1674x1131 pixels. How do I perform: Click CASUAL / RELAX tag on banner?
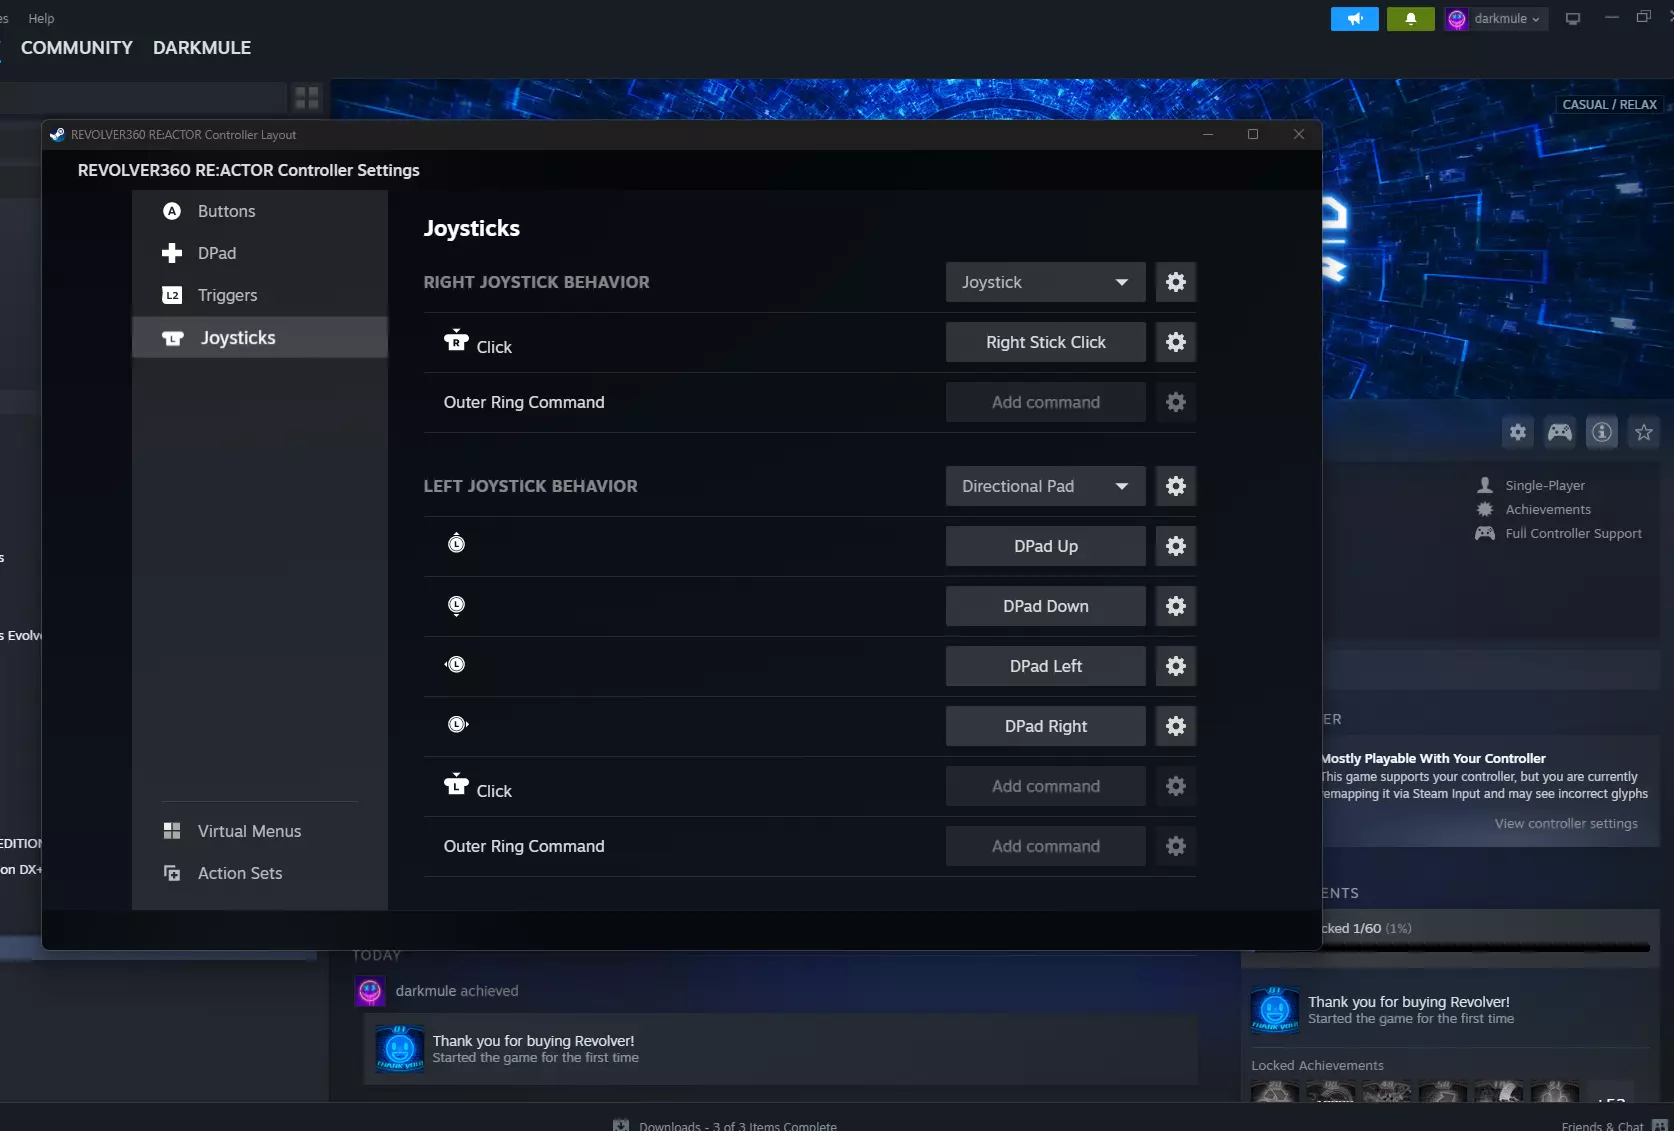(1610, 104)
